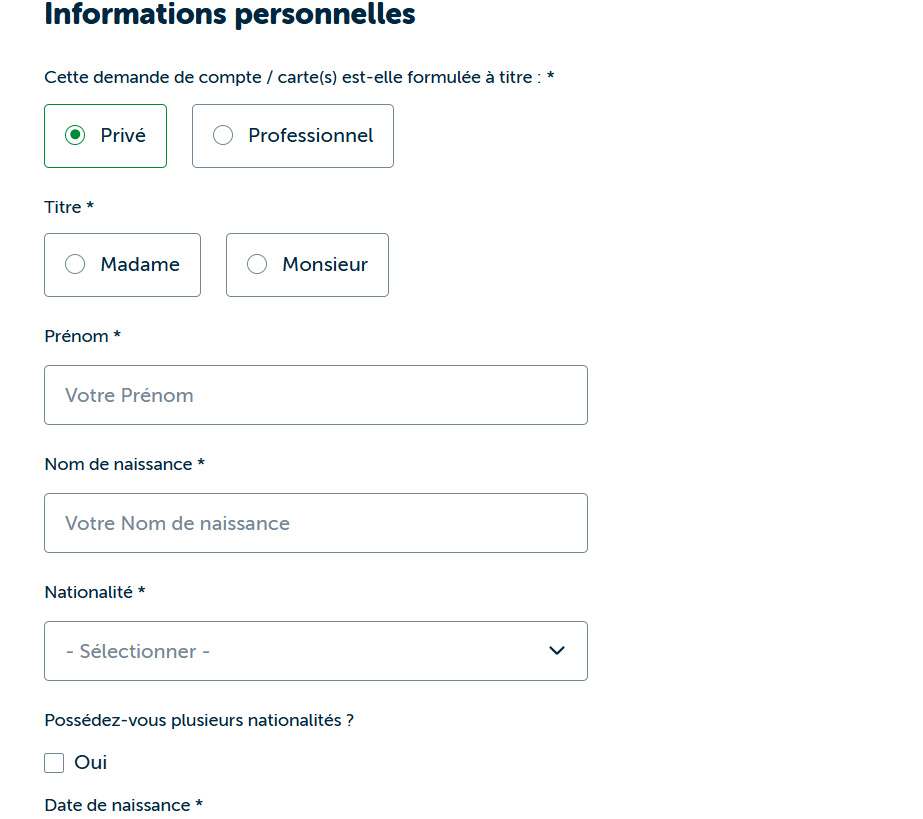Pick the Monsieur radio button circle
The width and height of the screenshot is (923, 819).
[257, 264]
